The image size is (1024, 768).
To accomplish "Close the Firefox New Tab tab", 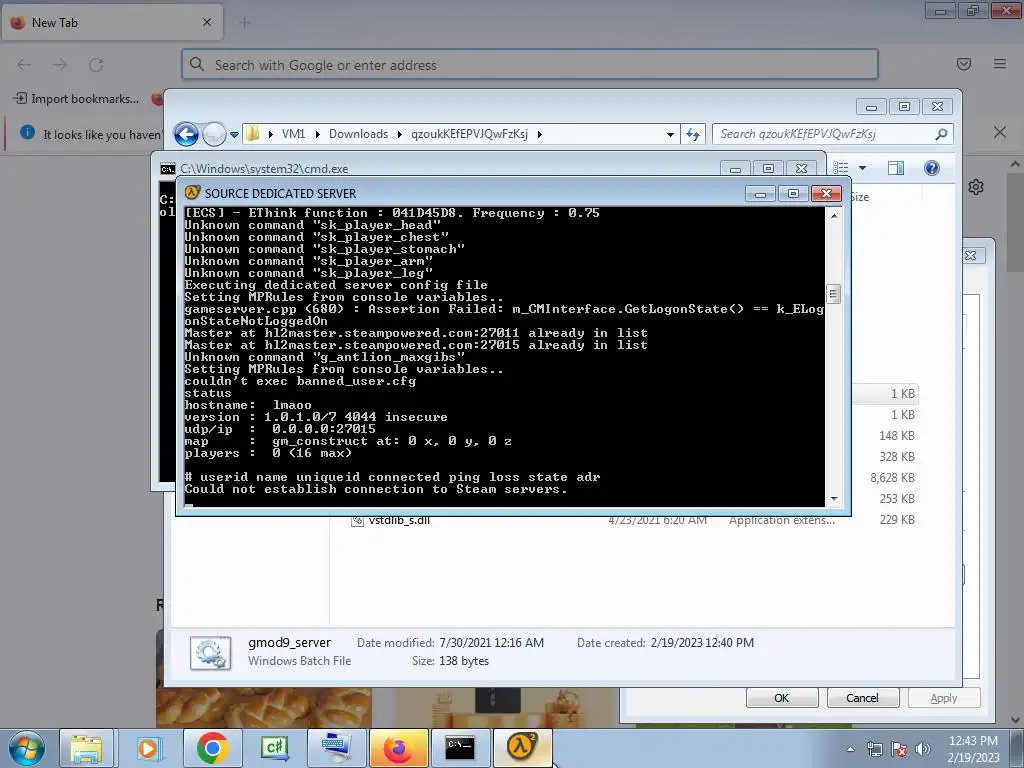I will [x=207, y=22].
